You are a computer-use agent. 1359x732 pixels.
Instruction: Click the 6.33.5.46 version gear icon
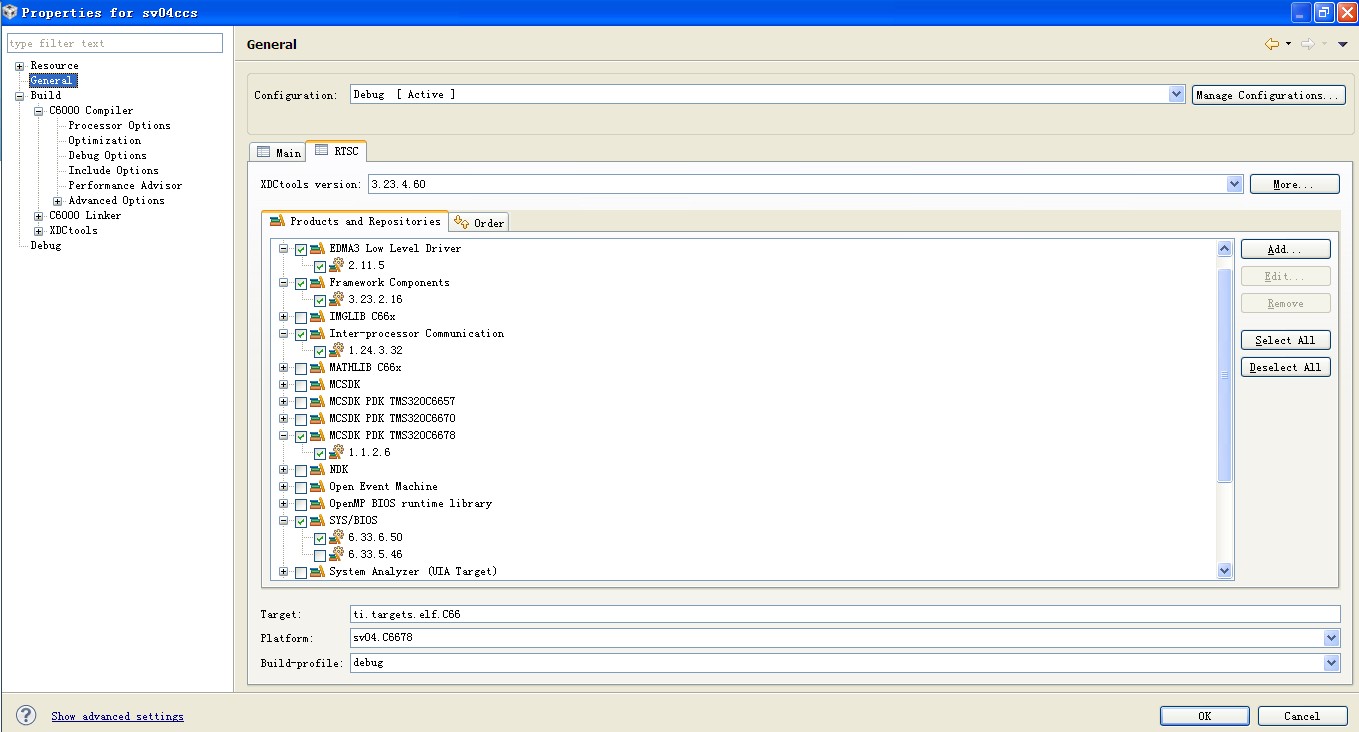(337, 555)
